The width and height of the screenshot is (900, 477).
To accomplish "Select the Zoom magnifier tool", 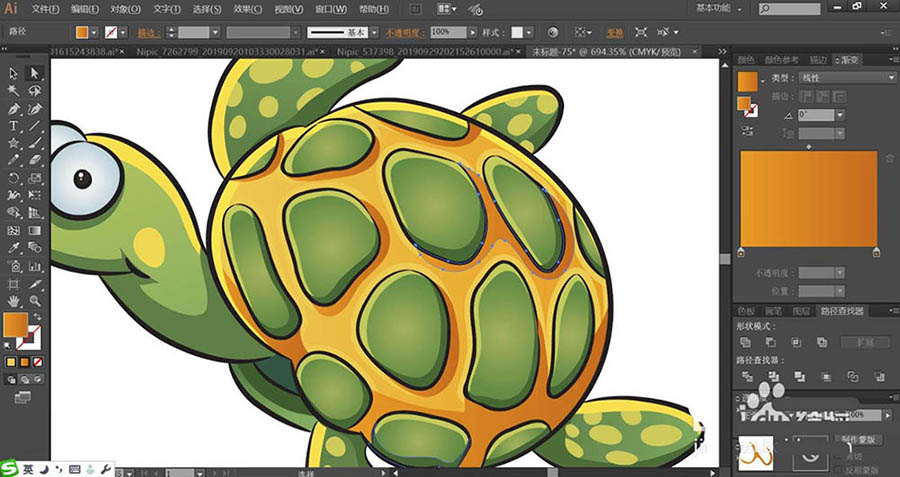I will tap(35, 300).
